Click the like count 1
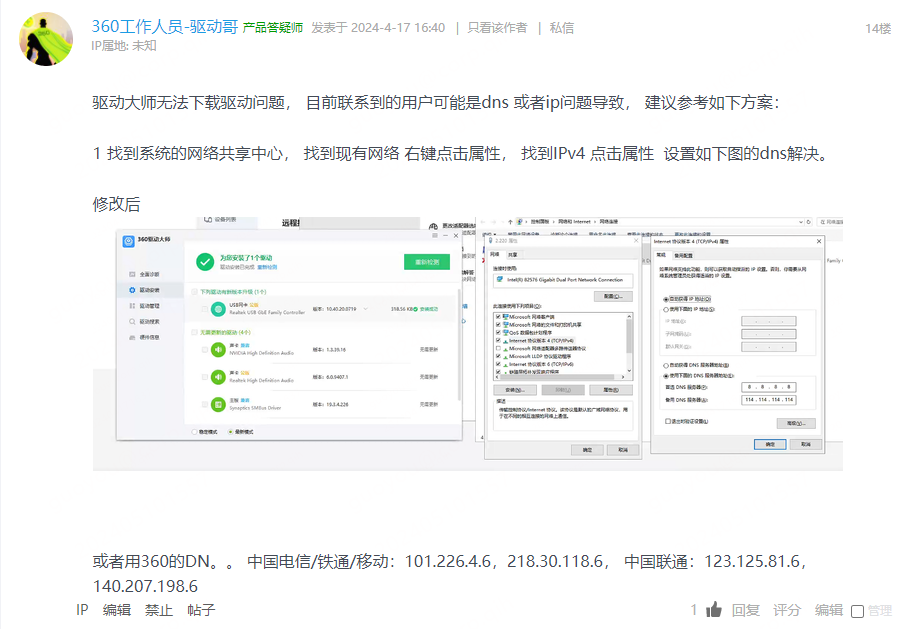Viewport: 918px width, 629px height. [694, 610]
